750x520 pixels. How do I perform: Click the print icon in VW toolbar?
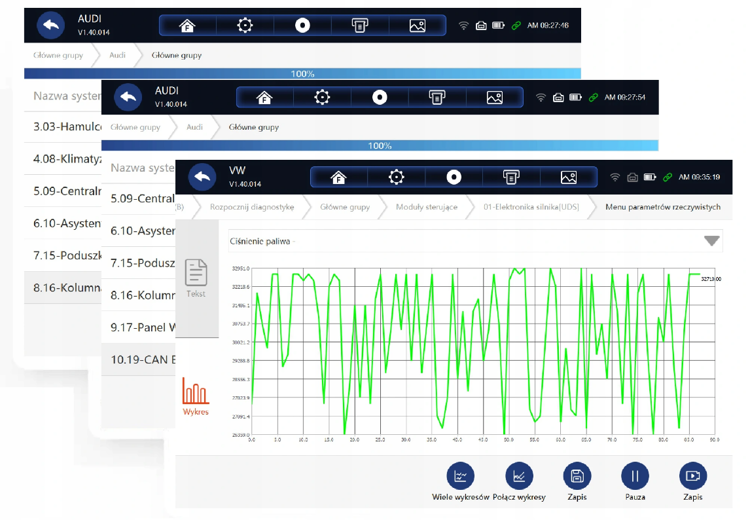pos(511,177)
